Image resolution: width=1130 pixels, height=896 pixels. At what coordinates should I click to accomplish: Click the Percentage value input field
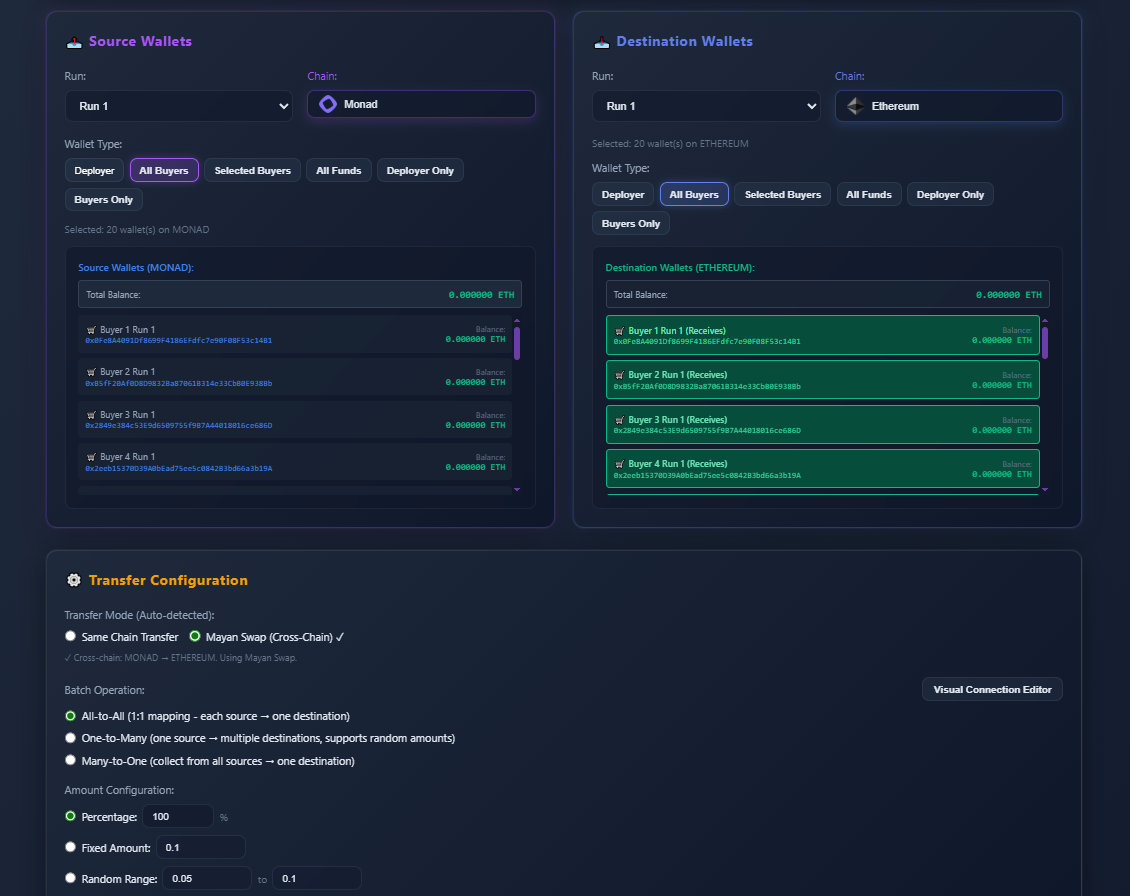(178, 816)
